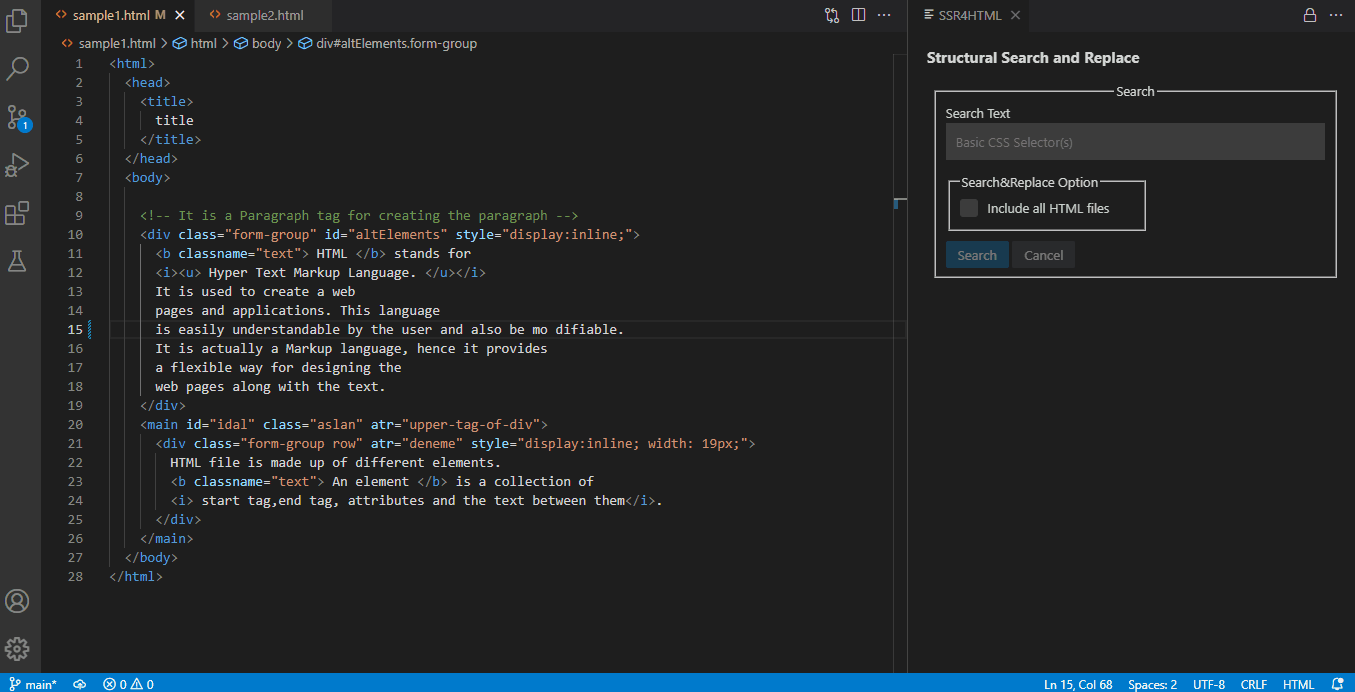Open the notifications bell in status bar
Viewport: 1355px width, 692px height.
click(x=1338, y=684)
